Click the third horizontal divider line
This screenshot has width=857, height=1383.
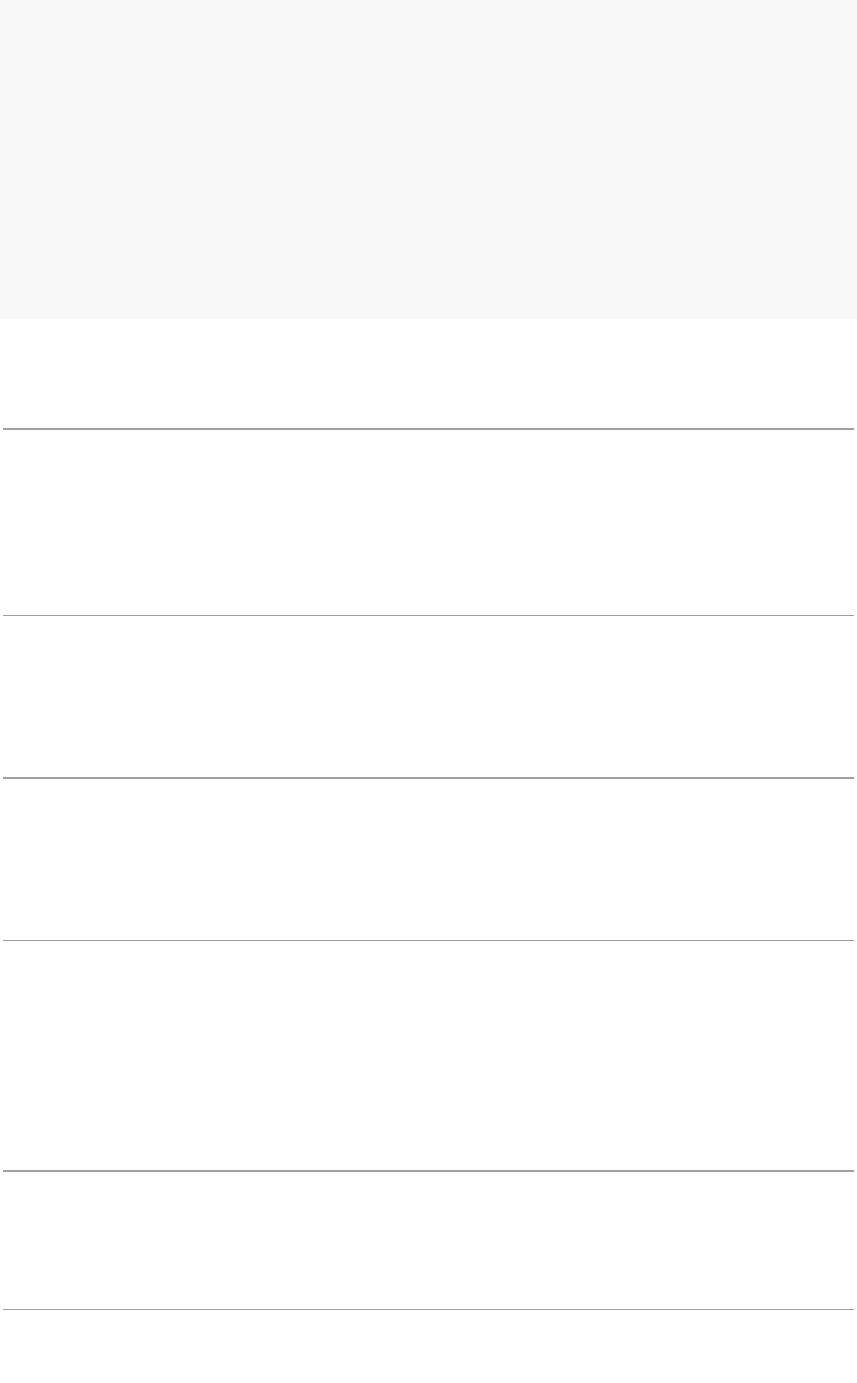coord(428,777)
